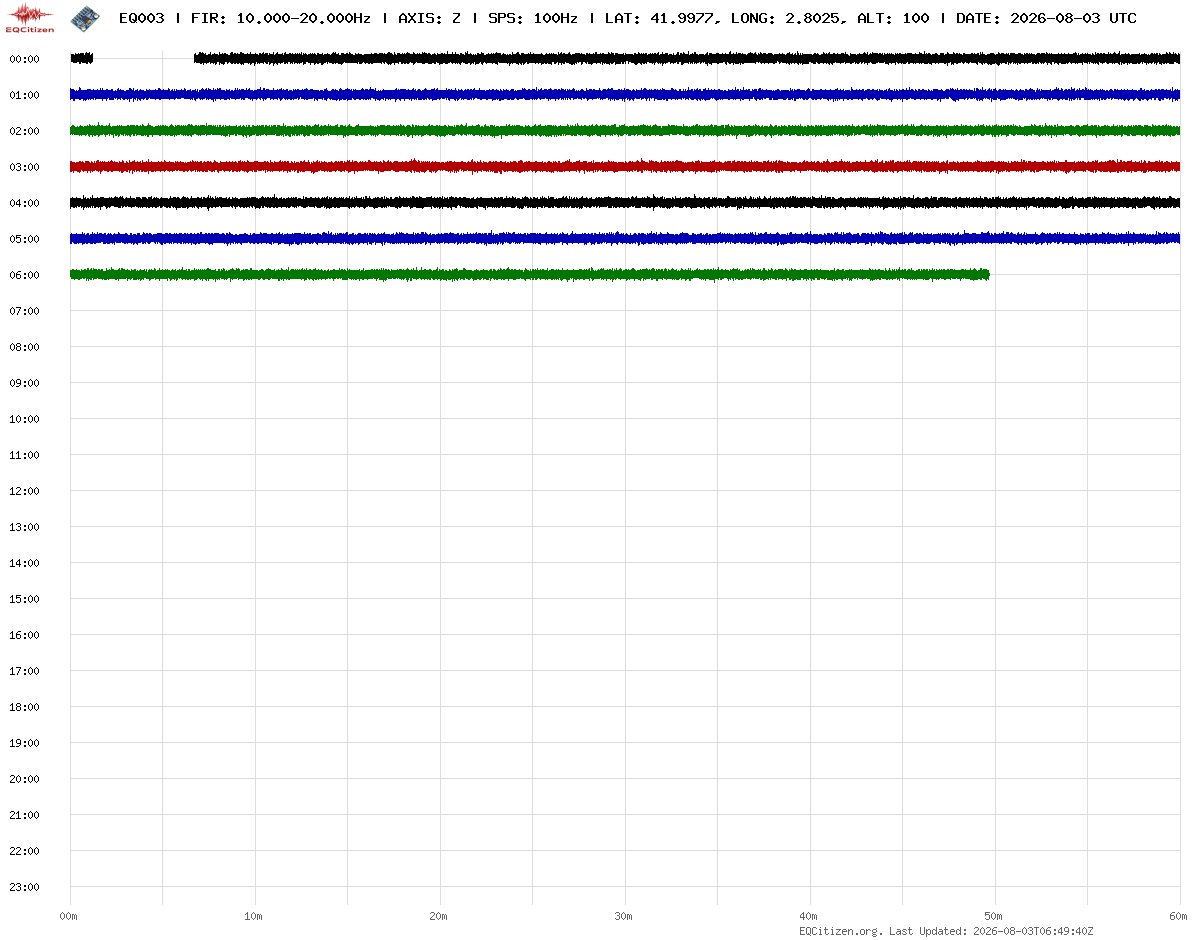Click the 02:00 hour label
The height and width of the screenshot is (940, 1200).
click(24, 131)
